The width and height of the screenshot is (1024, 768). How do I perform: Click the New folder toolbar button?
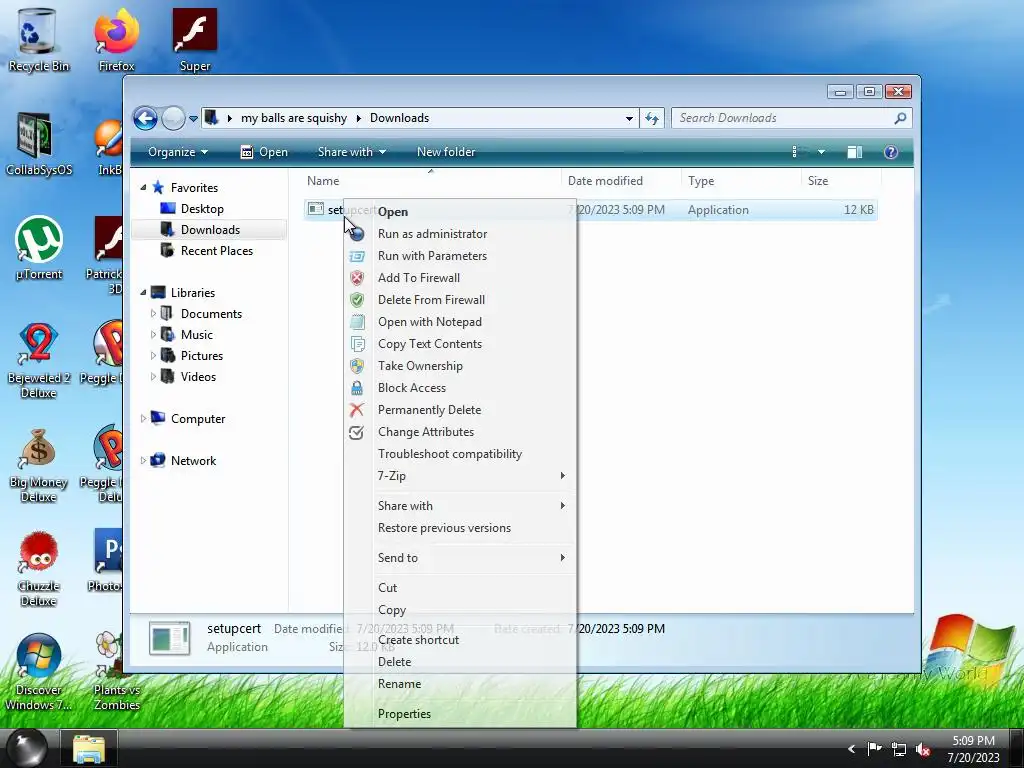[446, 152]
